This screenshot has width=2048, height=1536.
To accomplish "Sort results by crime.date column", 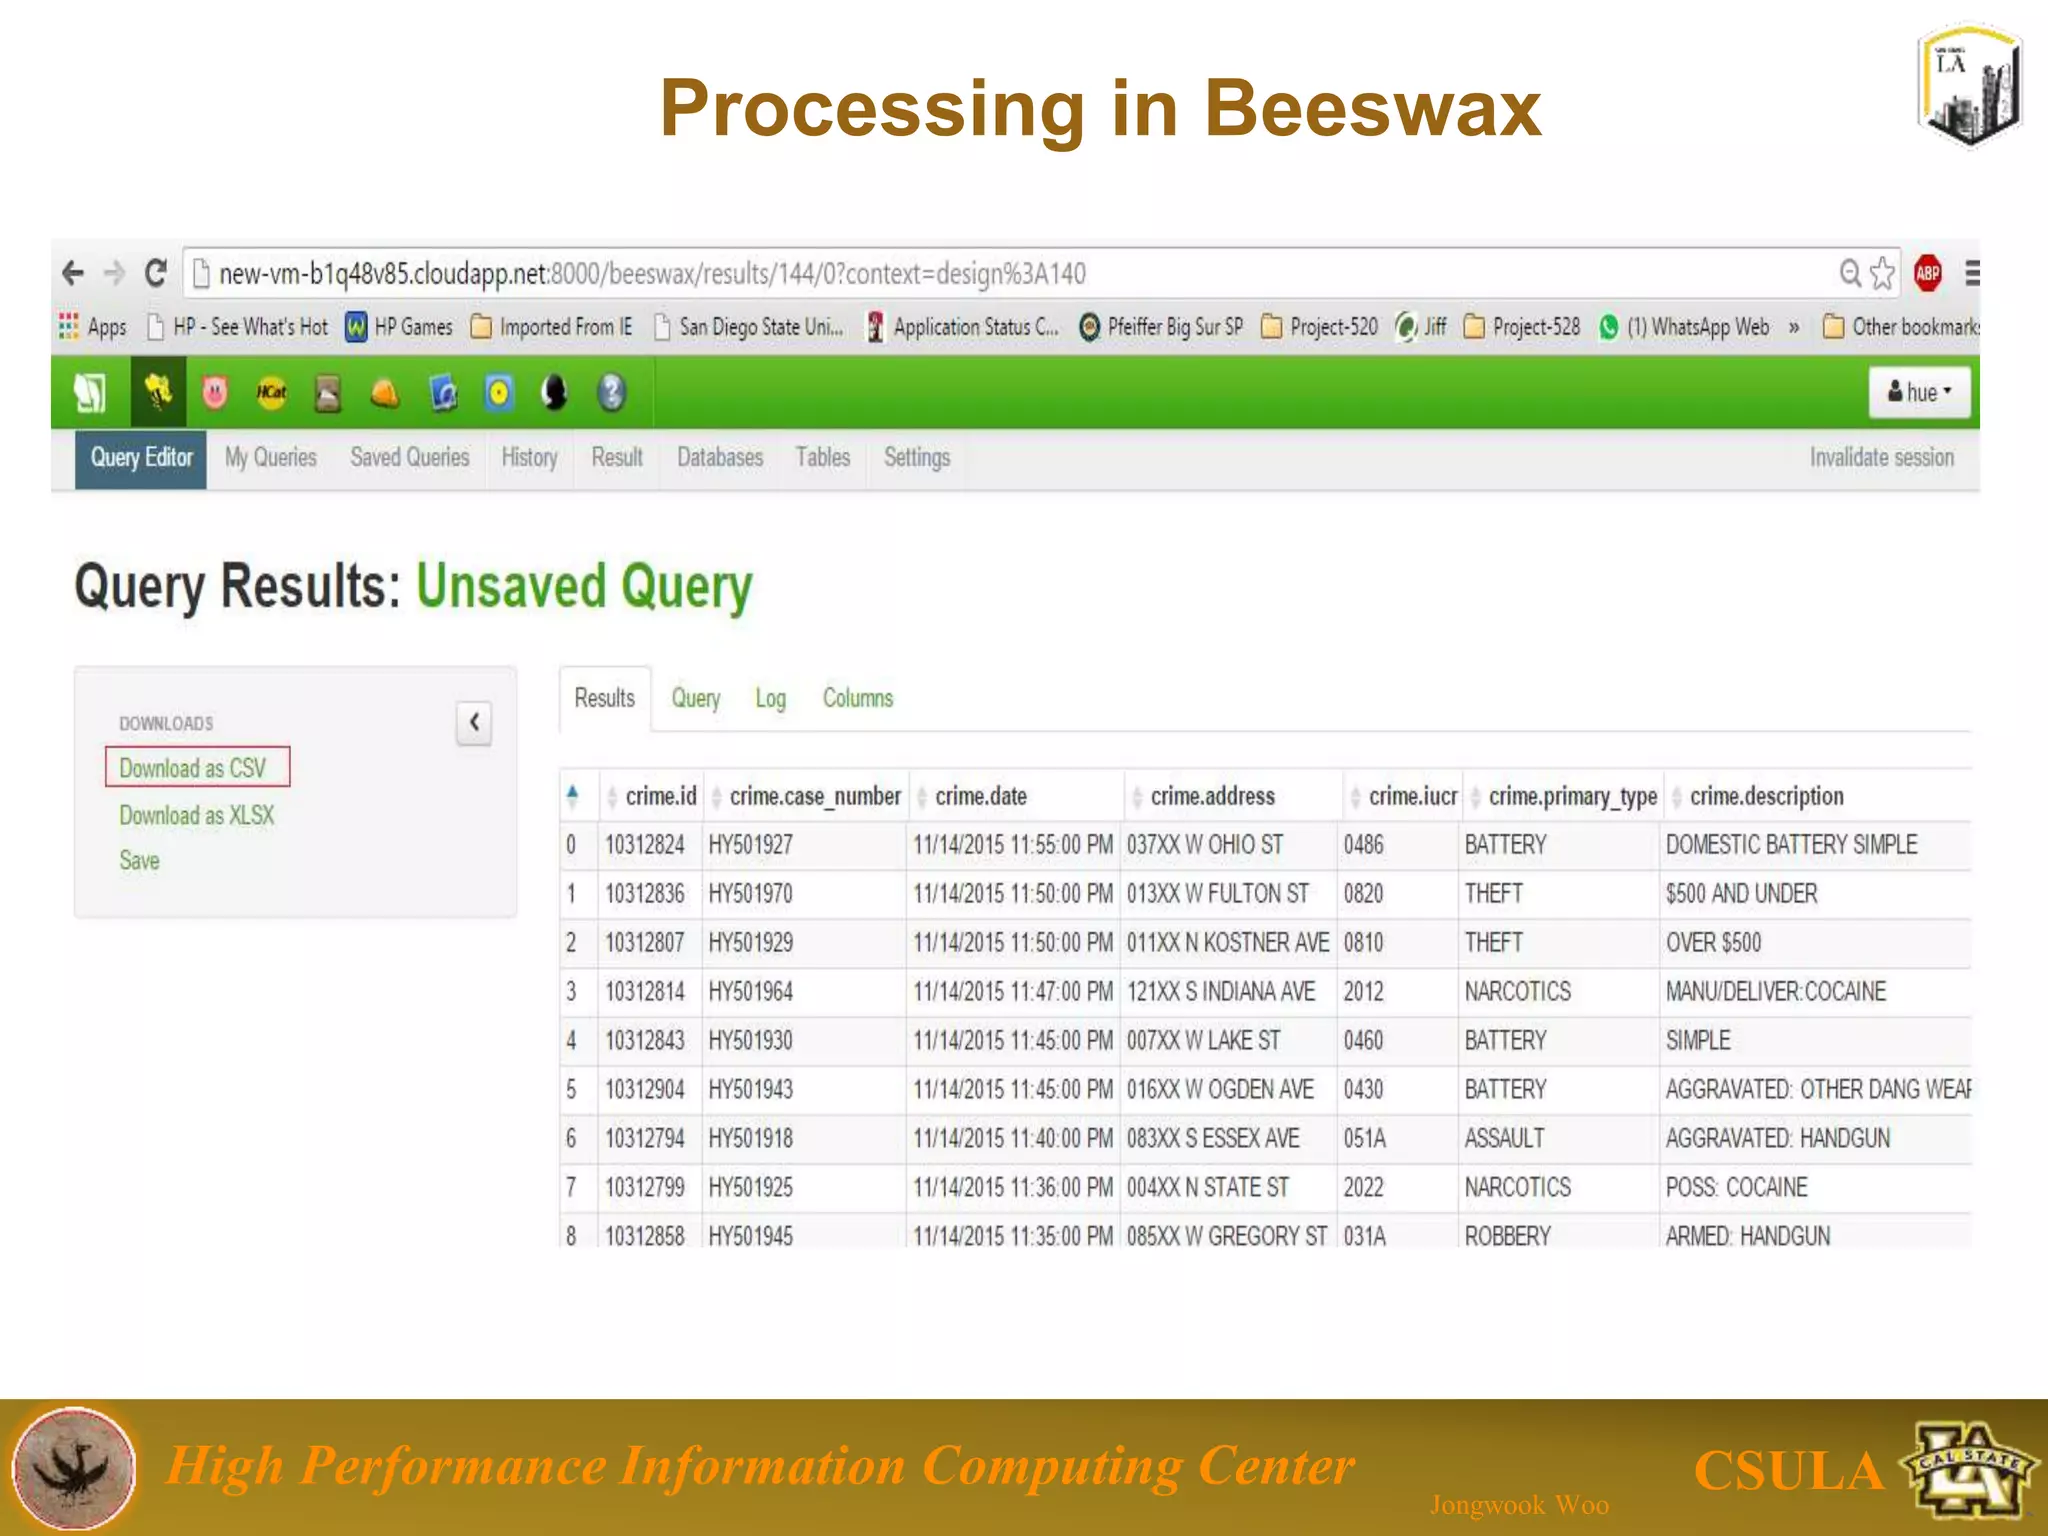I will [980, 796].
